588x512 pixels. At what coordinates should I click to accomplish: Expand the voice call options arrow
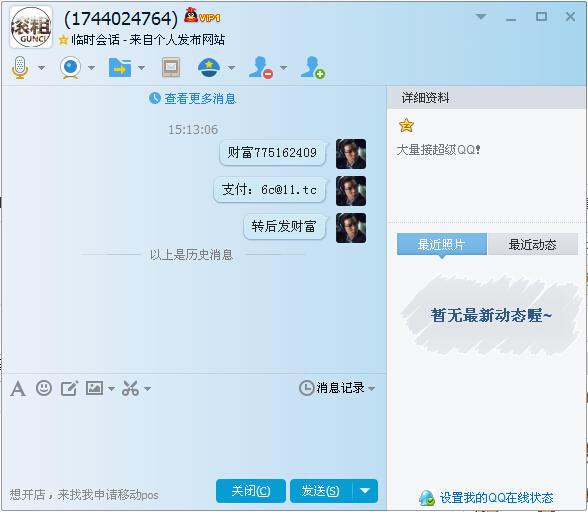click(x=42, y=68)
